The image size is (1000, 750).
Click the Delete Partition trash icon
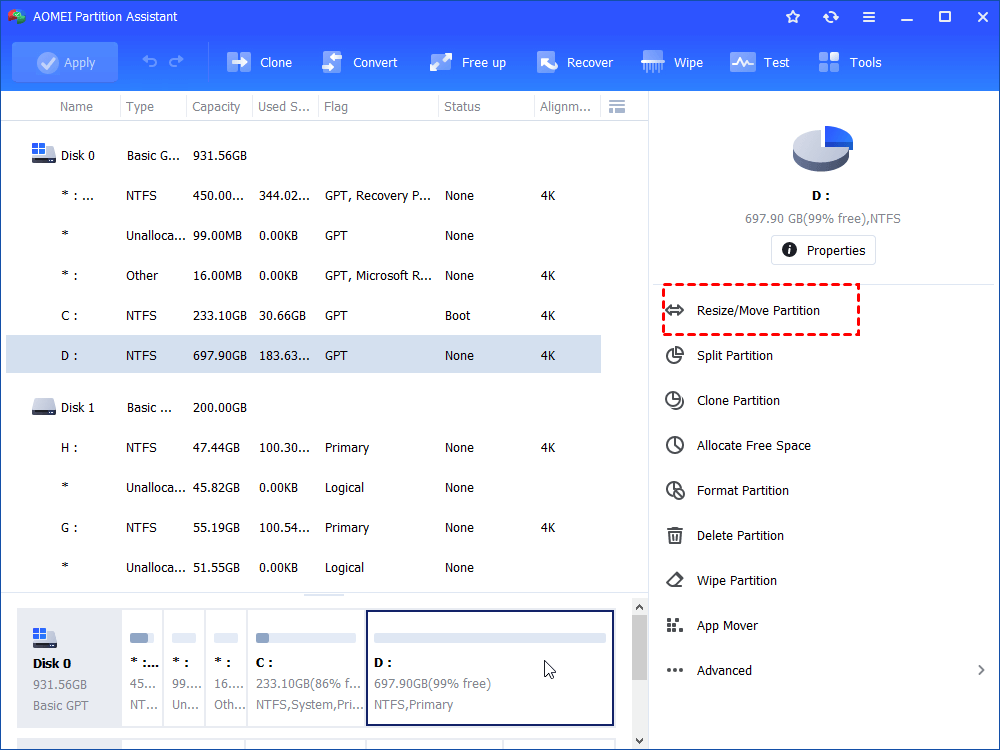pyautogui.click(x=675, y=536)
